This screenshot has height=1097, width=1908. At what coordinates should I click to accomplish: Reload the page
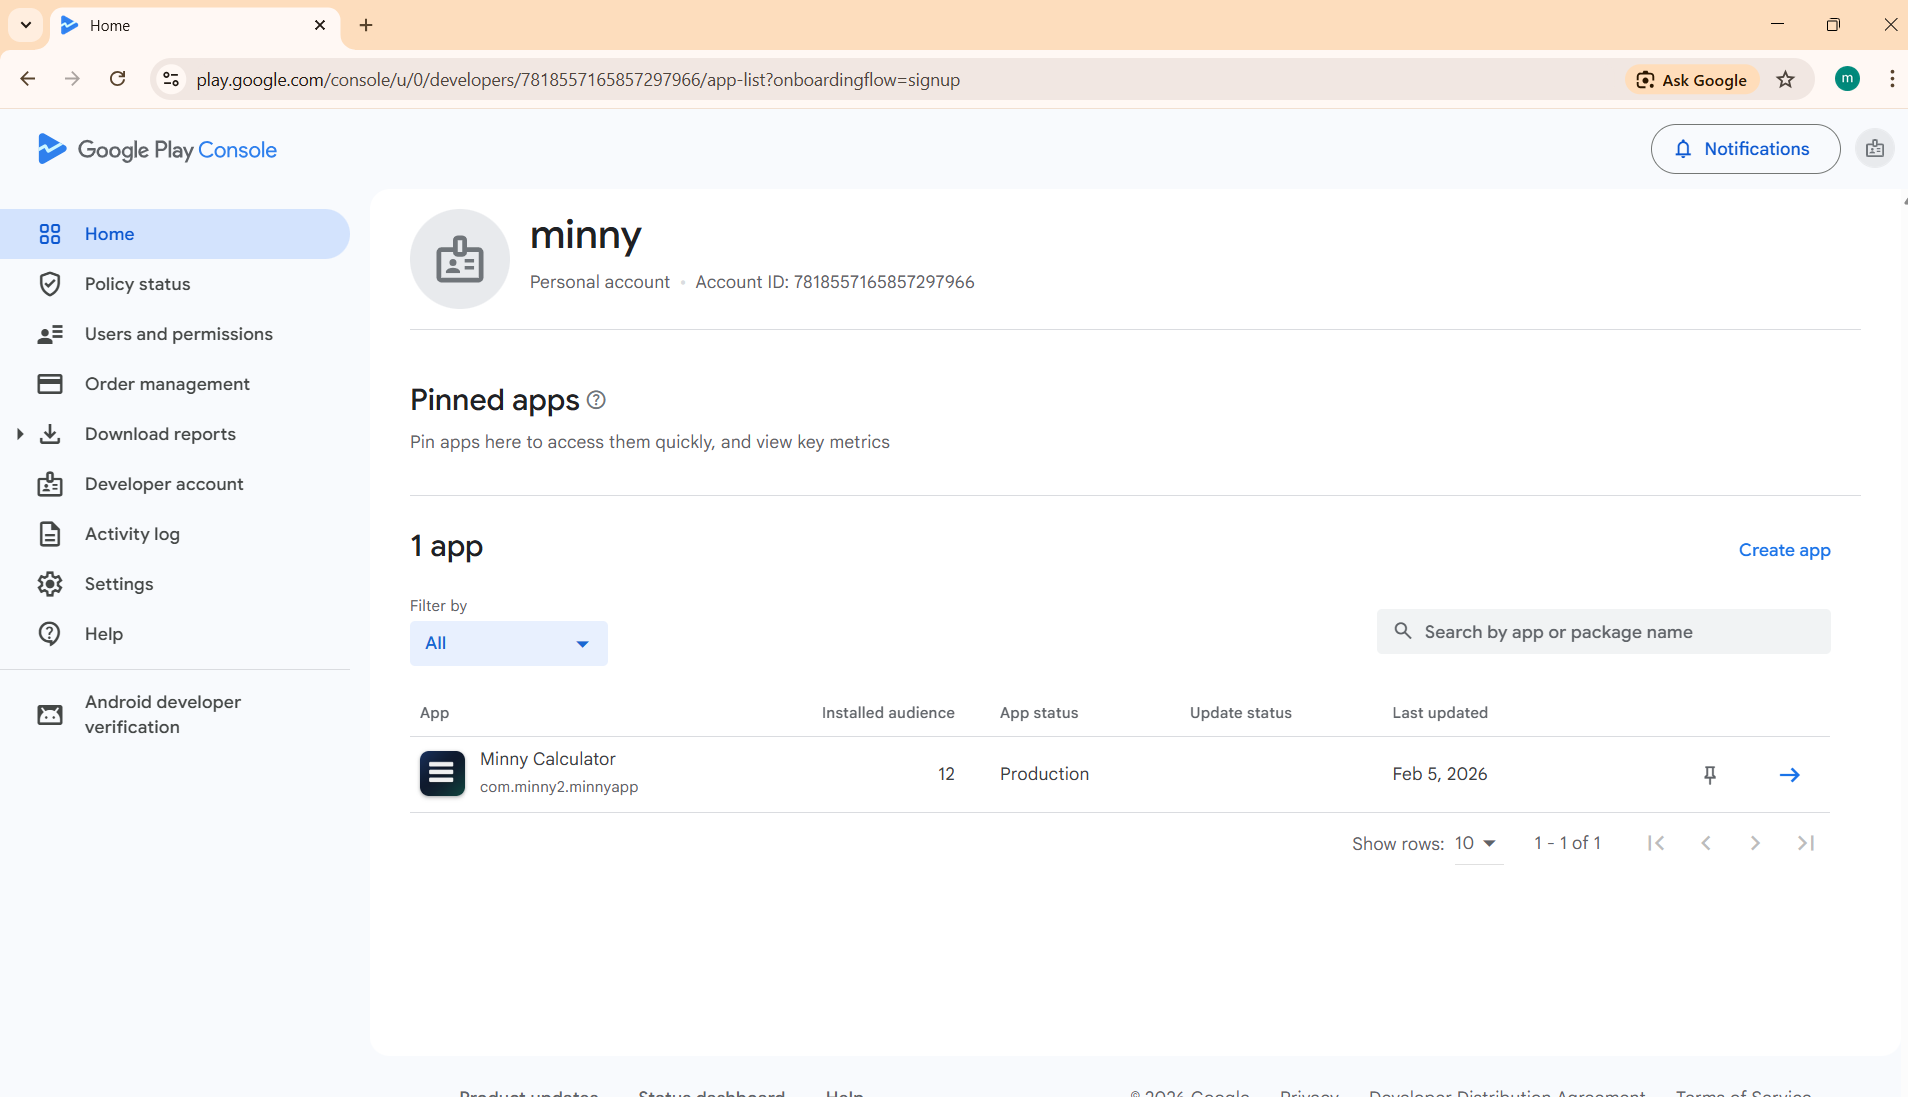pos(117,79)
